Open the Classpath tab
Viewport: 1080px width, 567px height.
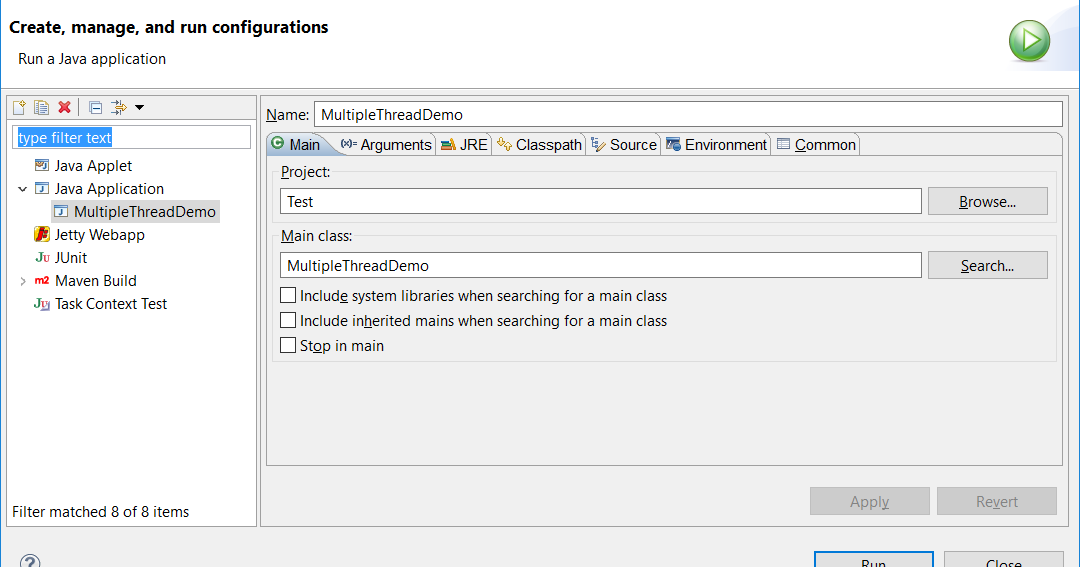[539, 145]
